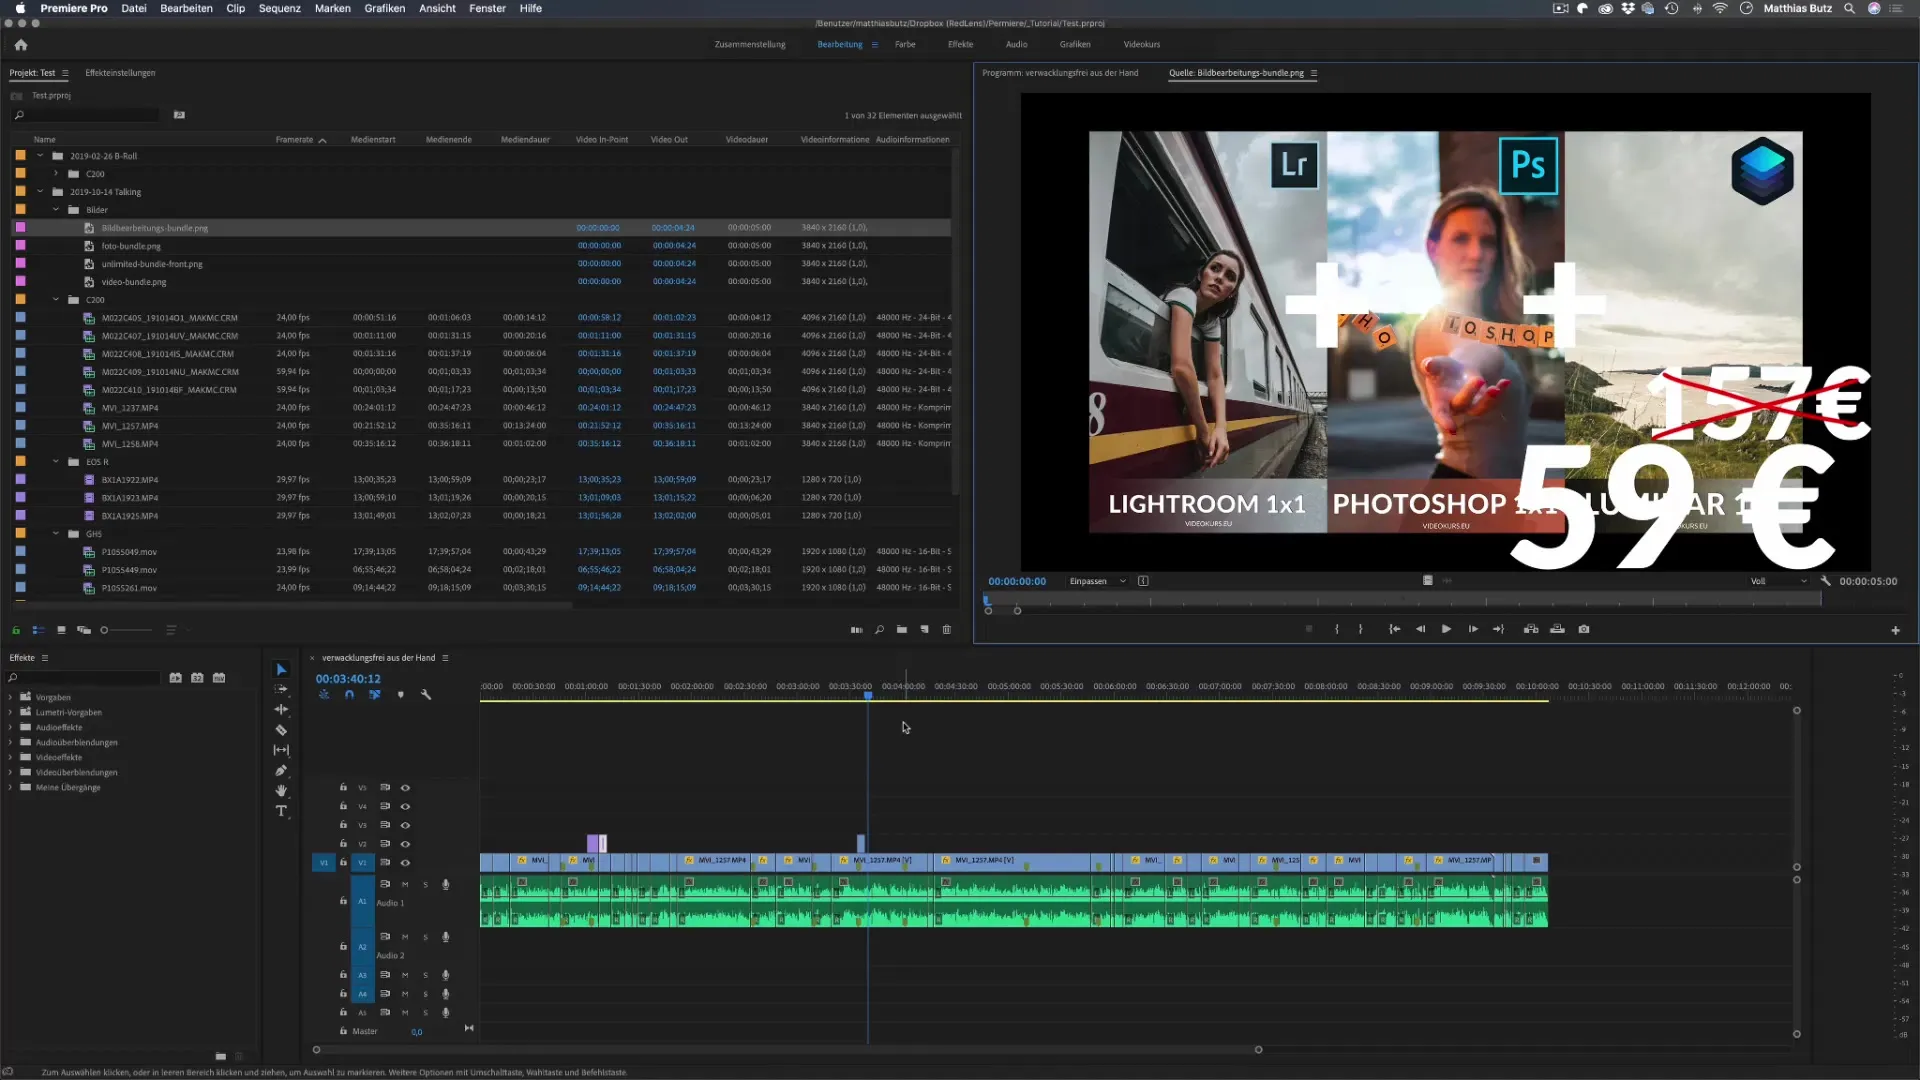Select the Pen tool
The image size is (1920, 1080).
tap(281, 770)
